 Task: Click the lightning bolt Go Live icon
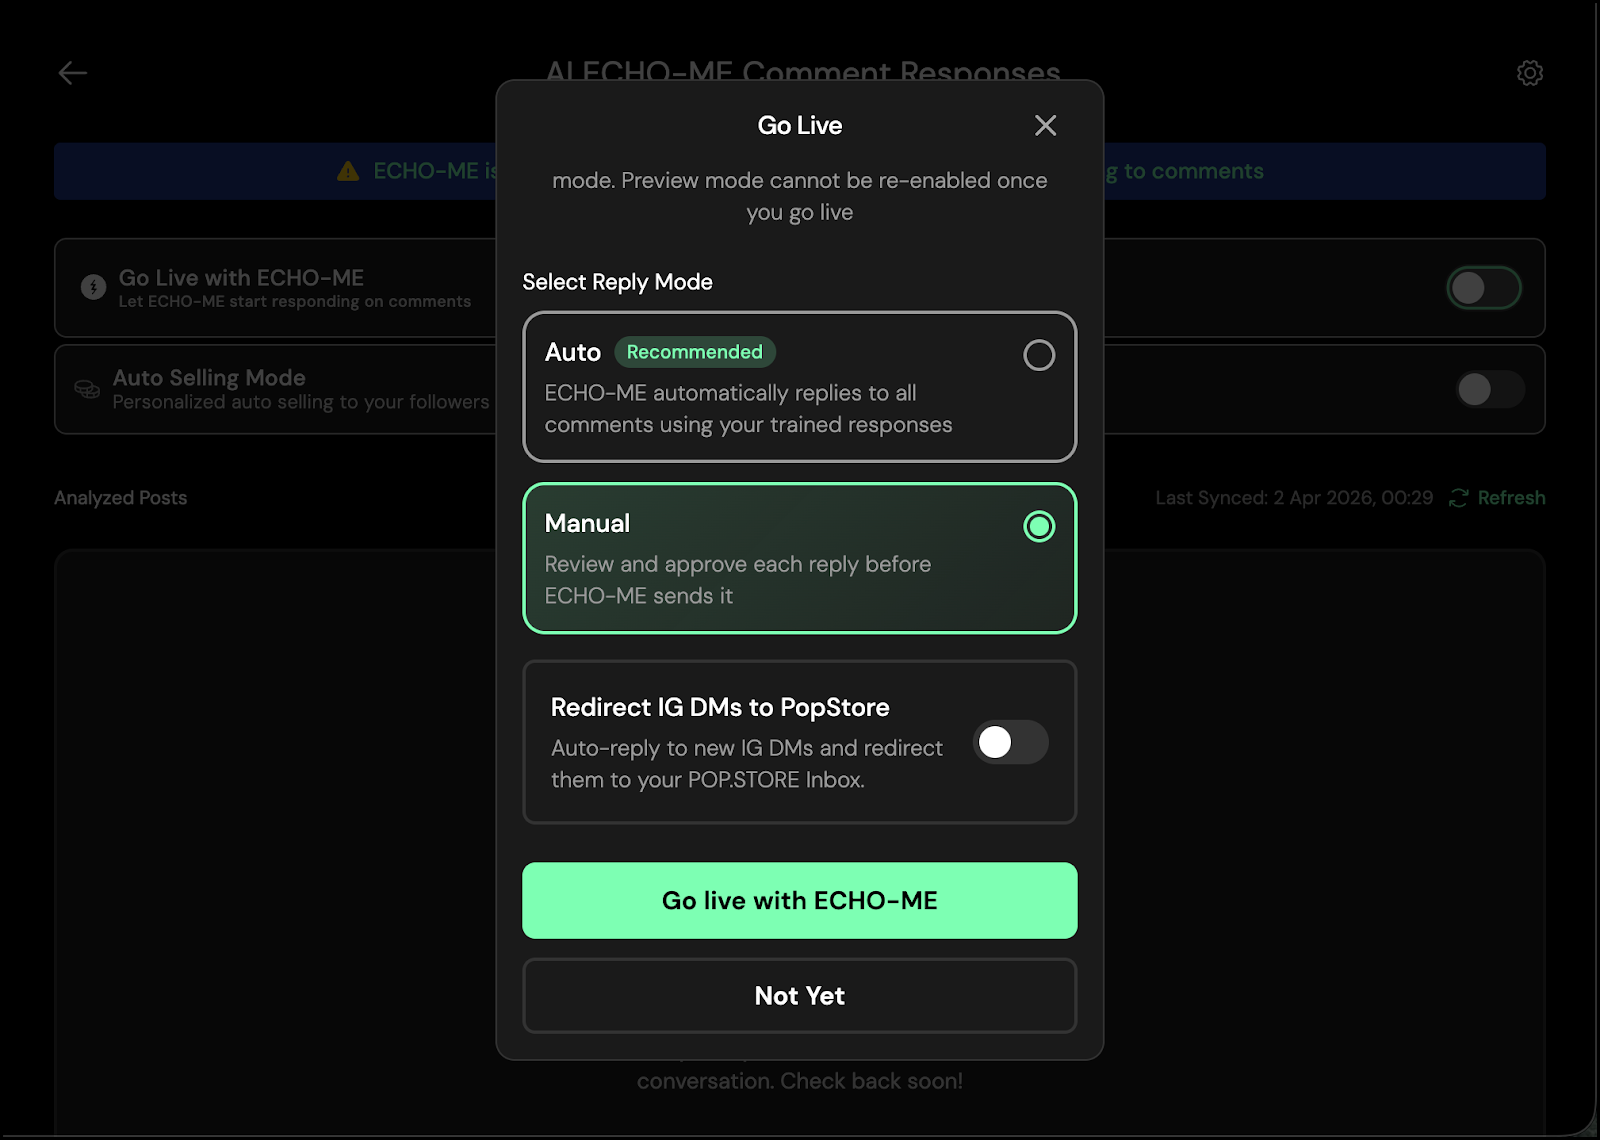pyautogui.click(x=93, y=287)
